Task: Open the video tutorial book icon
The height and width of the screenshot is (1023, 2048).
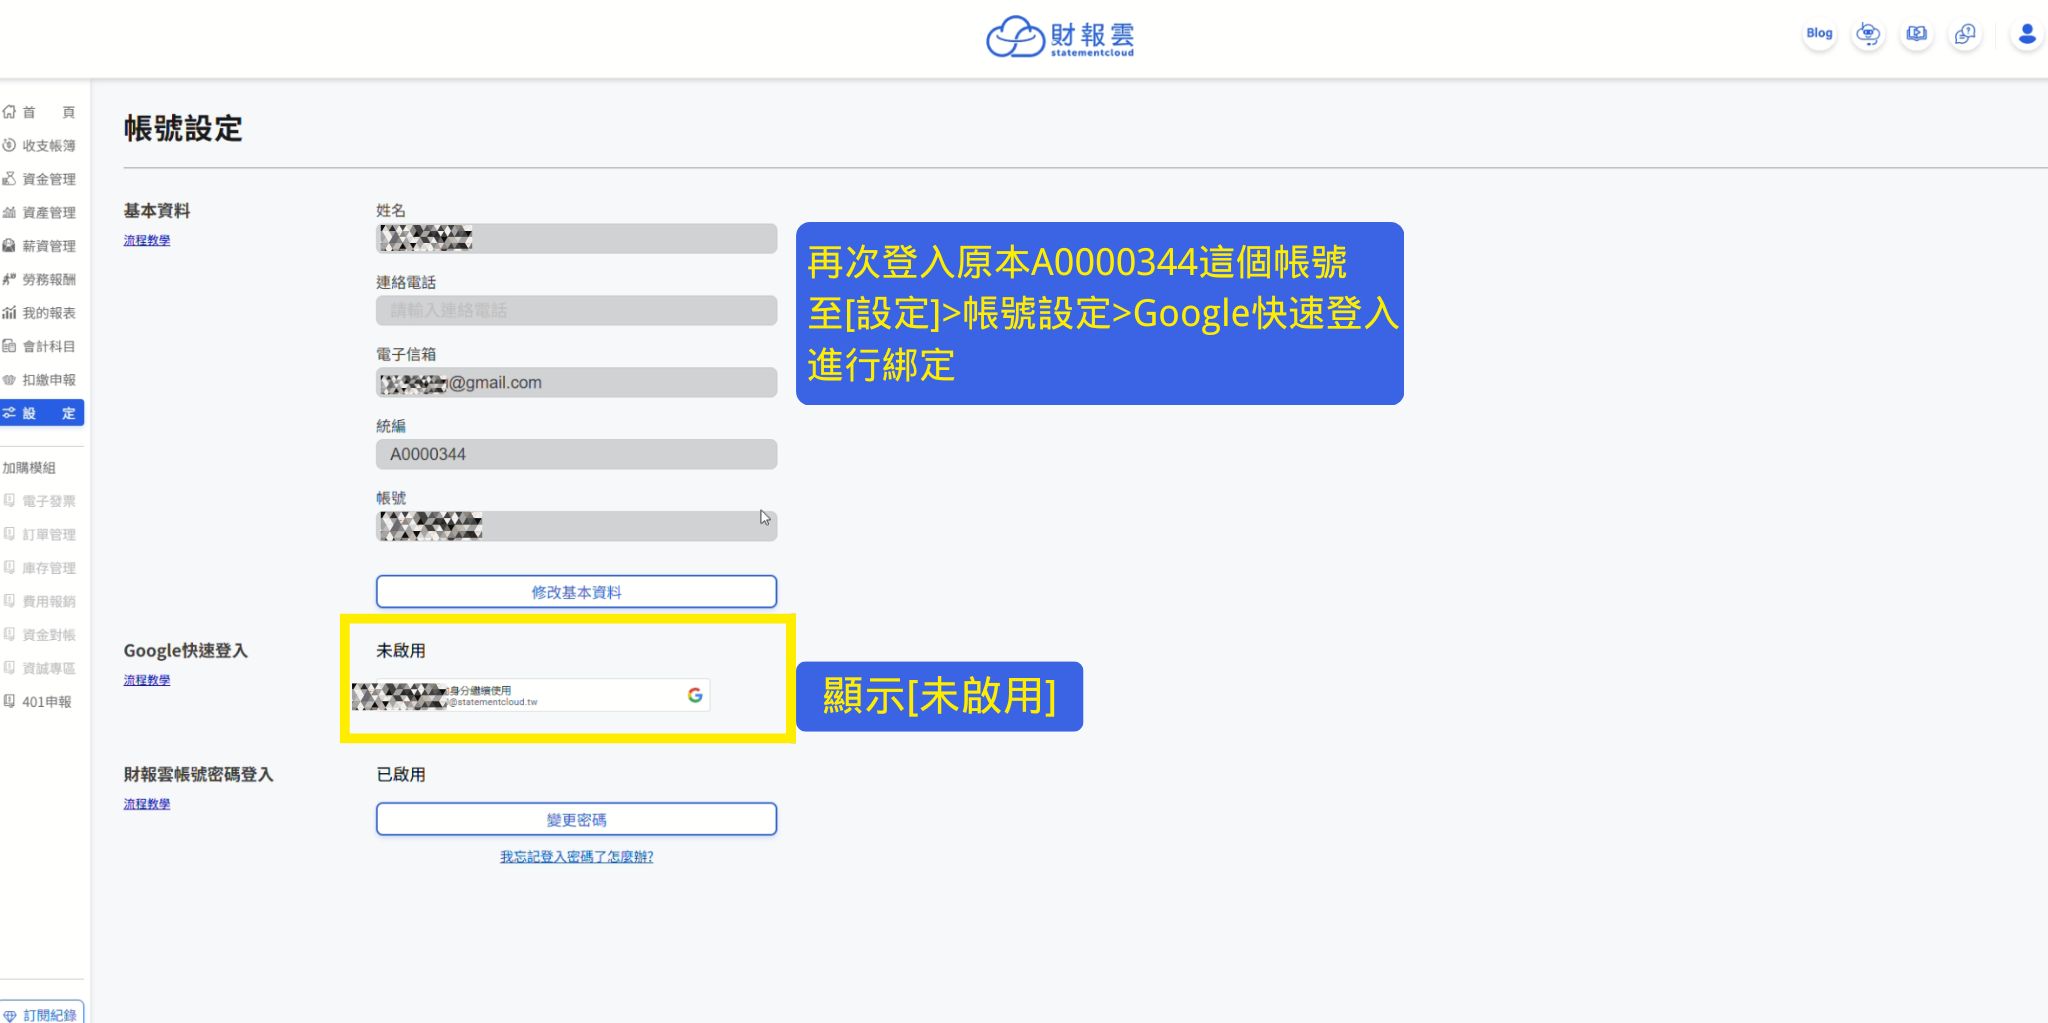Action: (1916, 34)
